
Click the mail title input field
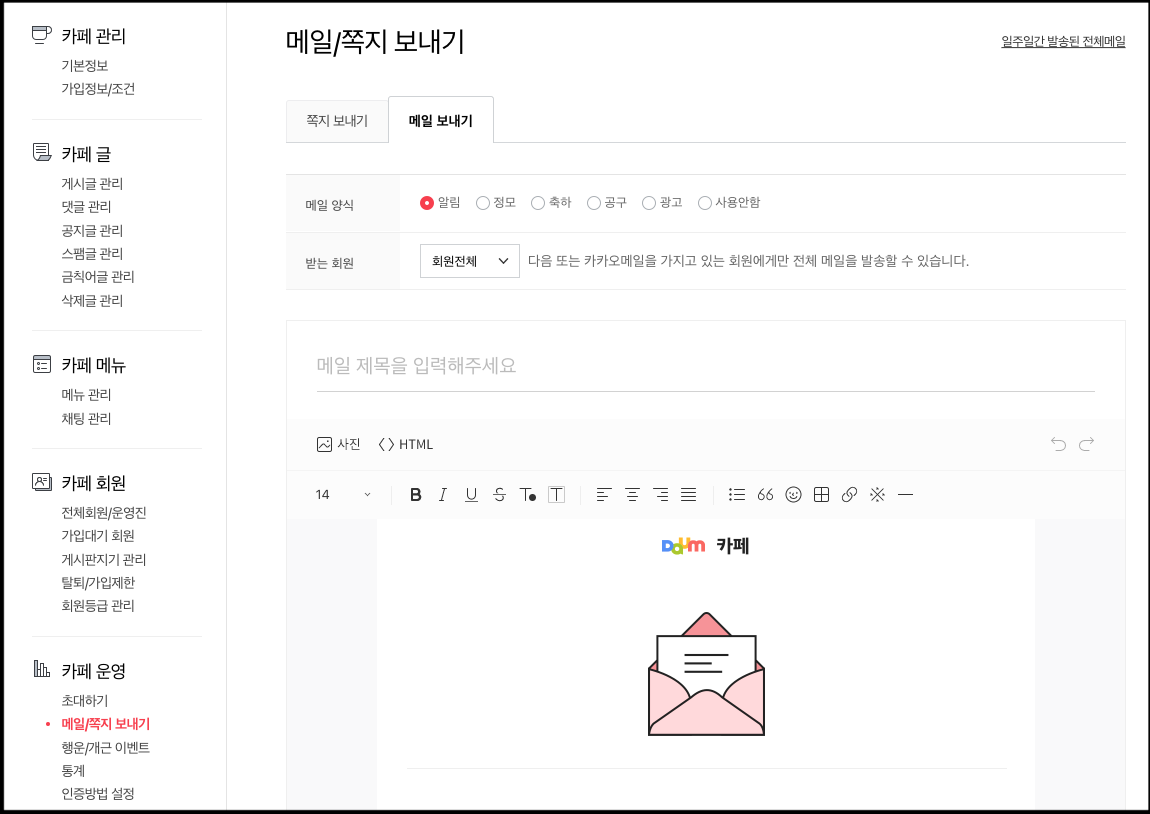706,365
